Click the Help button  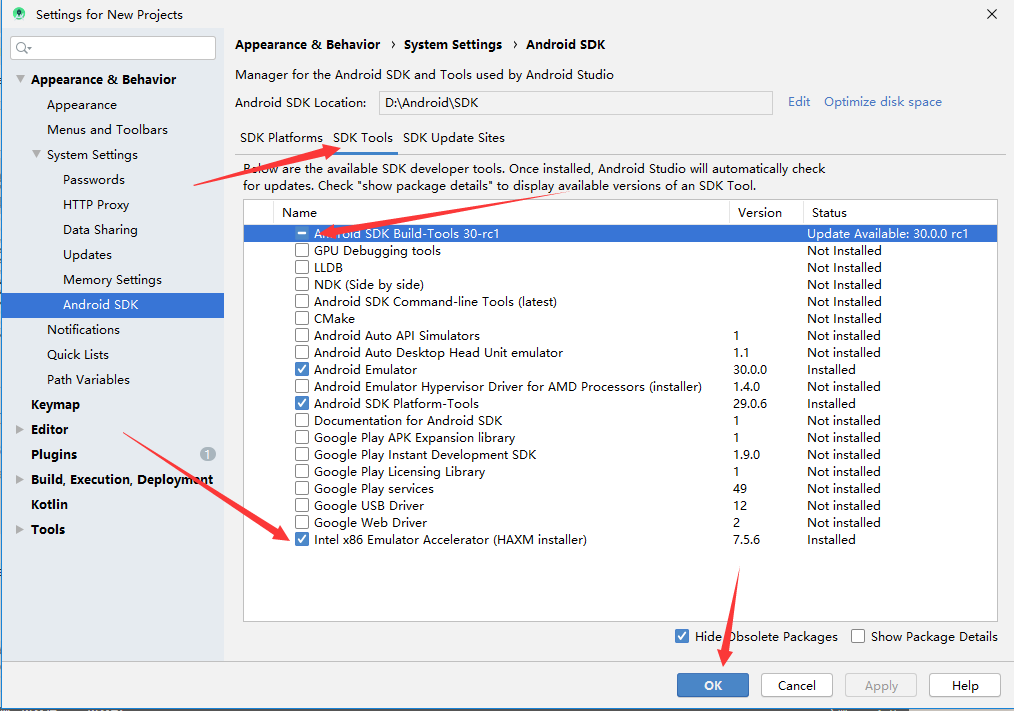coord(965,685)
